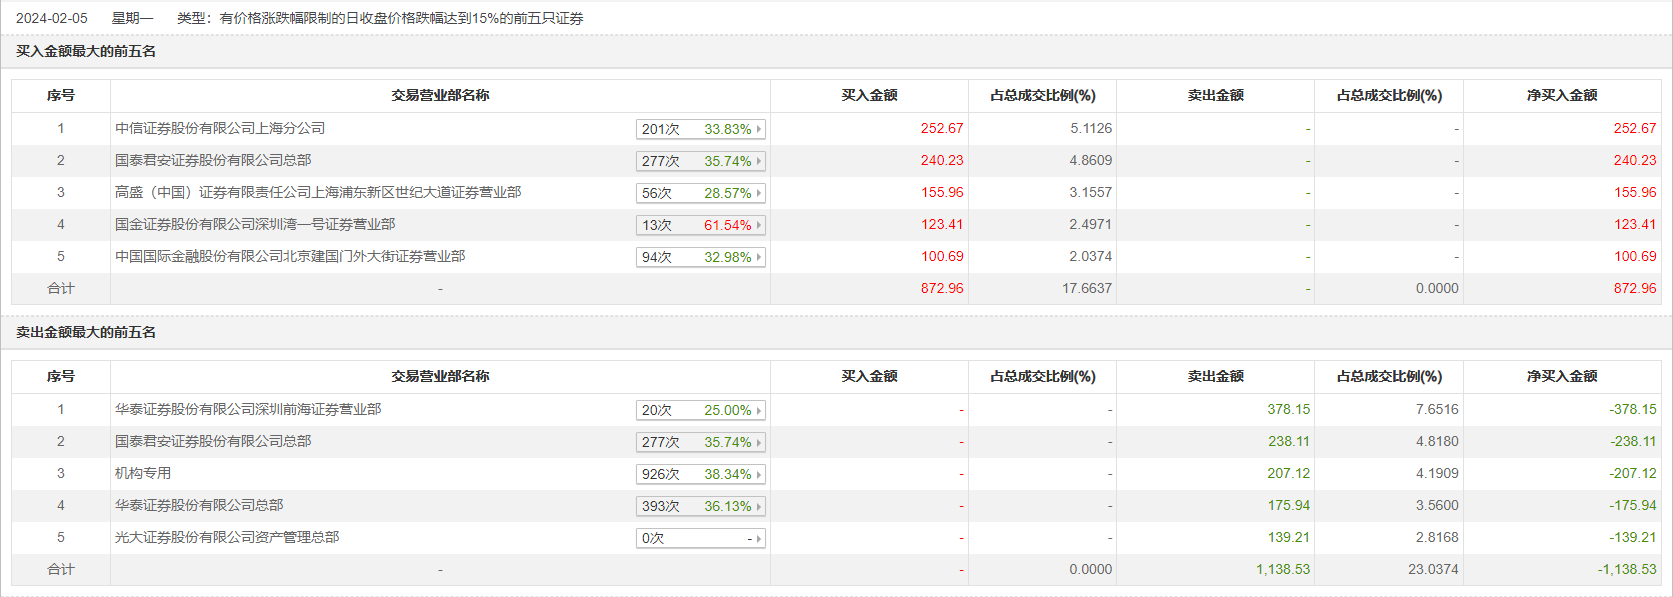This screenshot has width=1673, height=597.
Task: Click 国金证券深圳湾一号证券营业部 link
Action: [x=254, y=224]
